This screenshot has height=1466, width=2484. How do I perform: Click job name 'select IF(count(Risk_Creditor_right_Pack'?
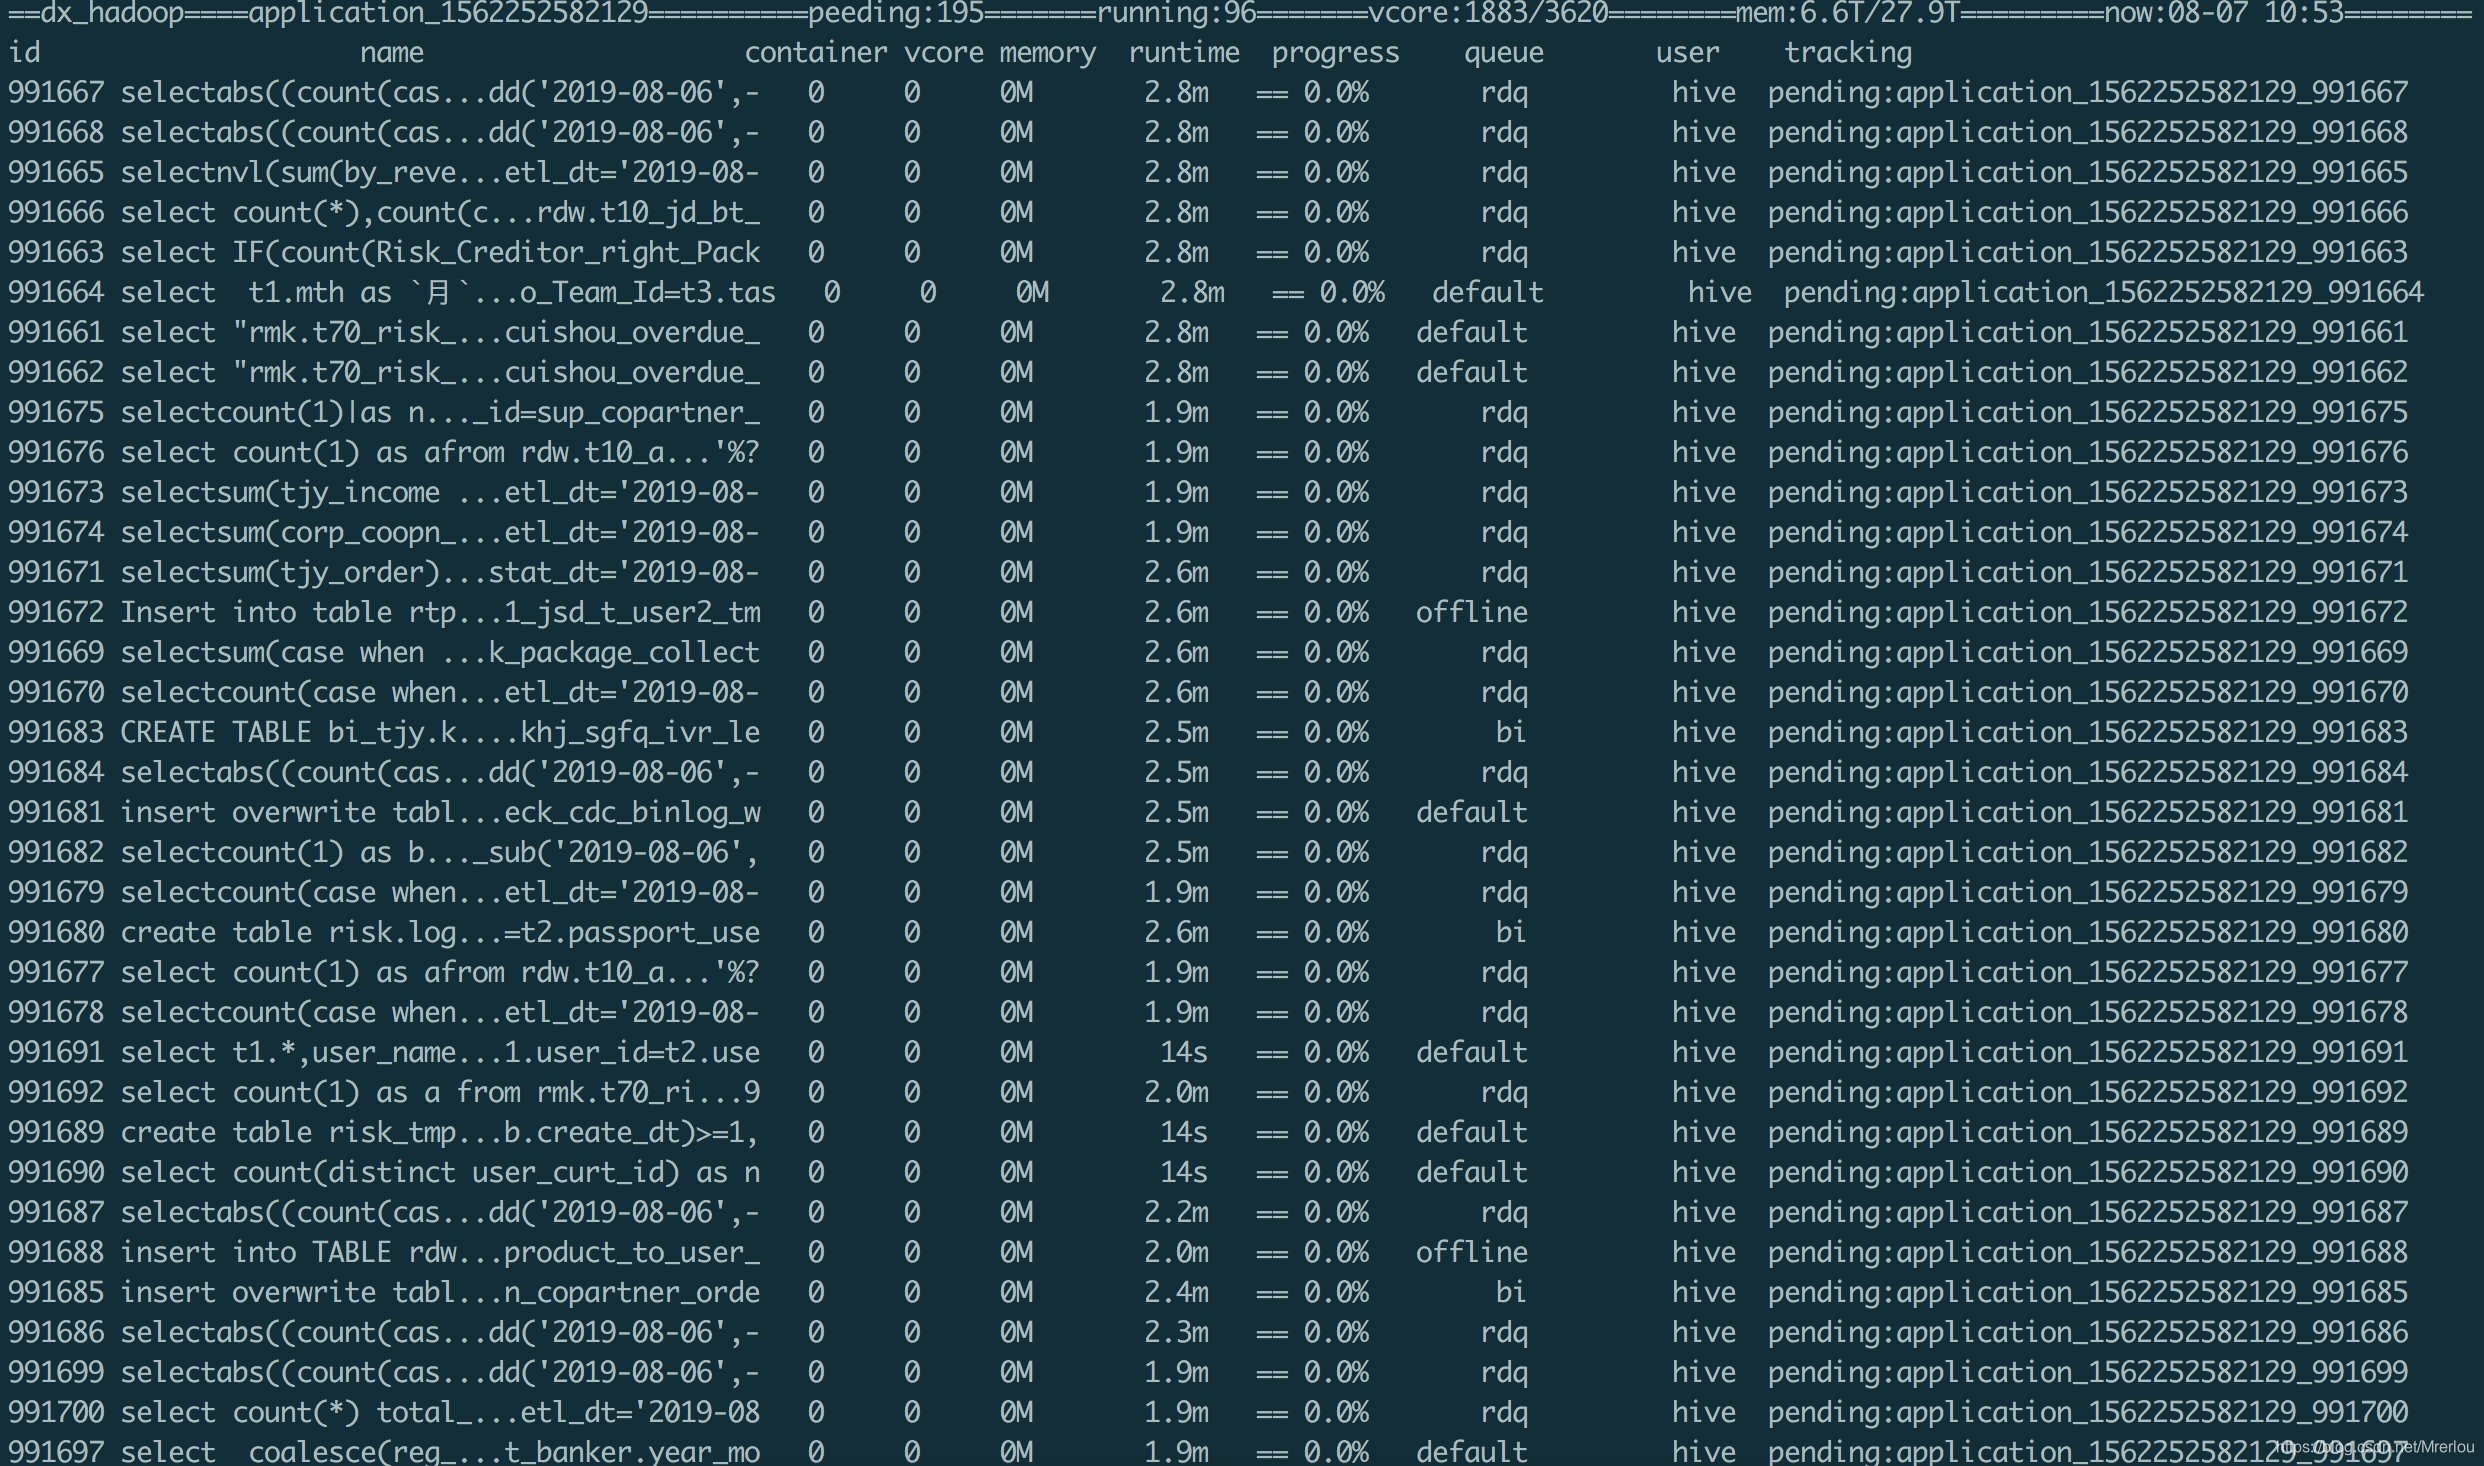coord(440,252)
